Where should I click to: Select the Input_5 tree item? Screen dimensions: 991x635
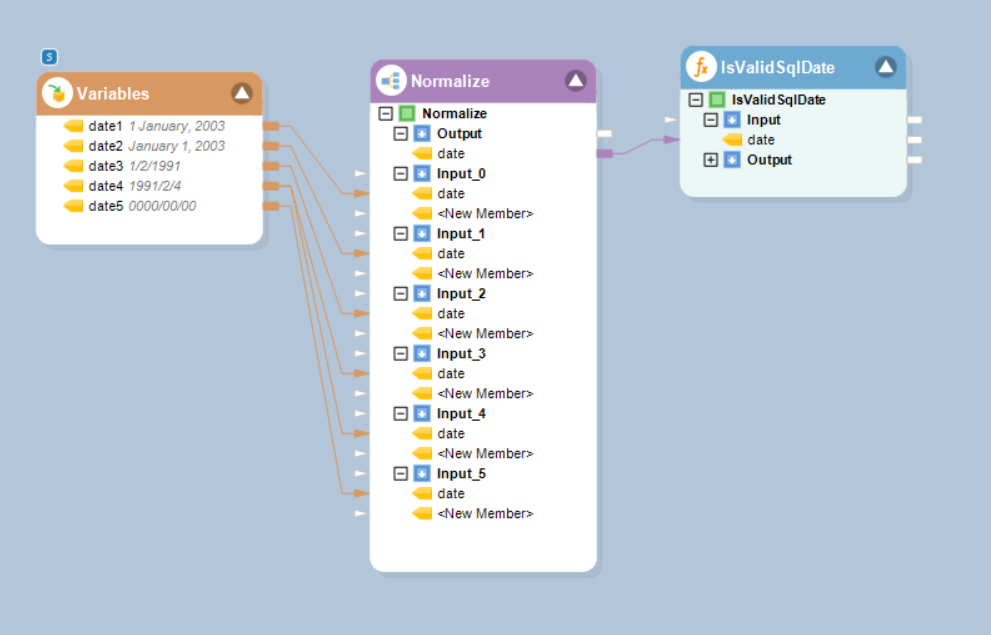coord(461,474)
